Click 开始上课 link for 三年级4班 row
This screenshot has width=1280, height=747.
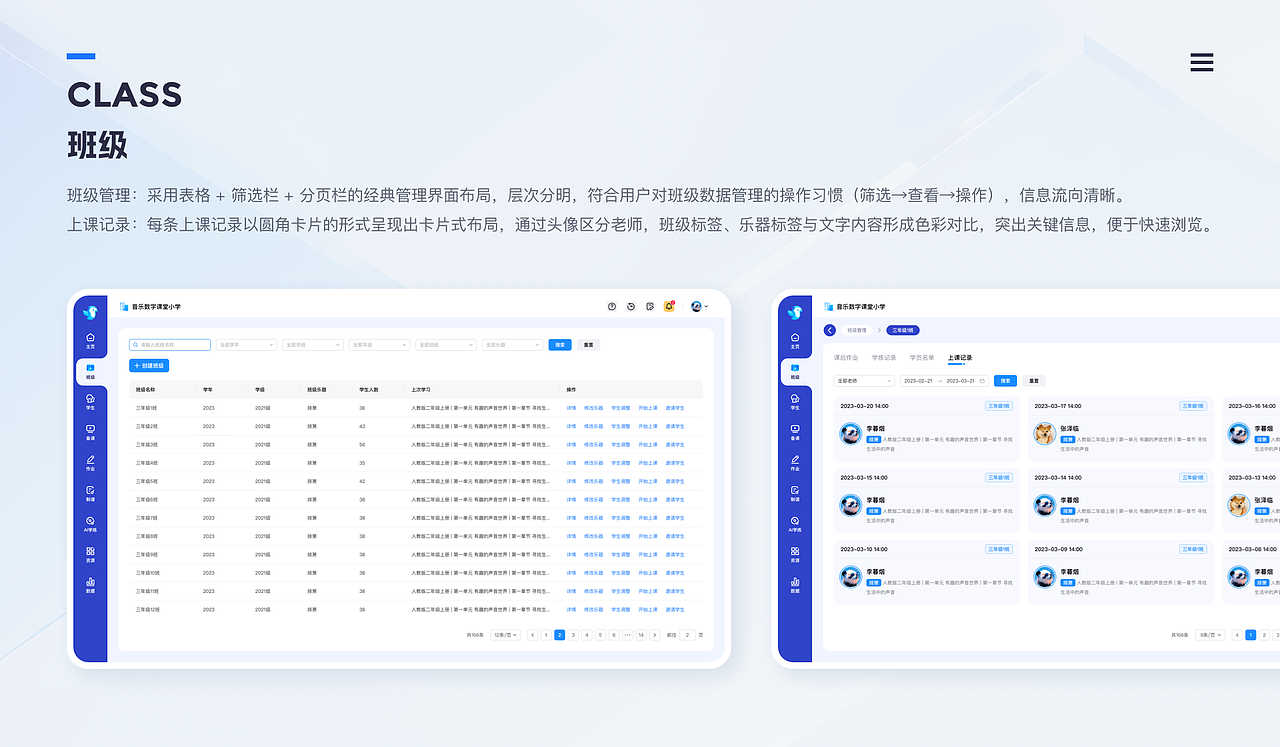pos(648,463)
